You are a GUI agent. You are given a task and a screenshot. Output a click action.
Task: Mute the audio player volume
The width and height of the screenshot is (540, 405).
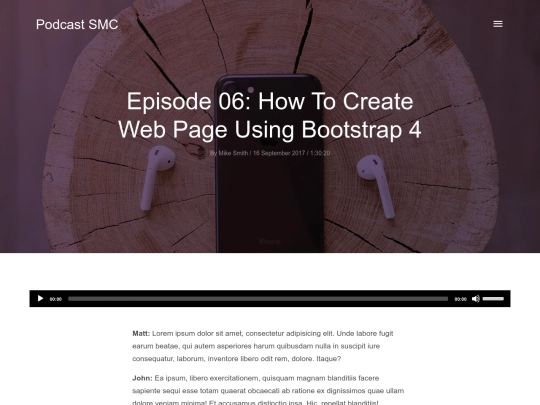[476, 299]
